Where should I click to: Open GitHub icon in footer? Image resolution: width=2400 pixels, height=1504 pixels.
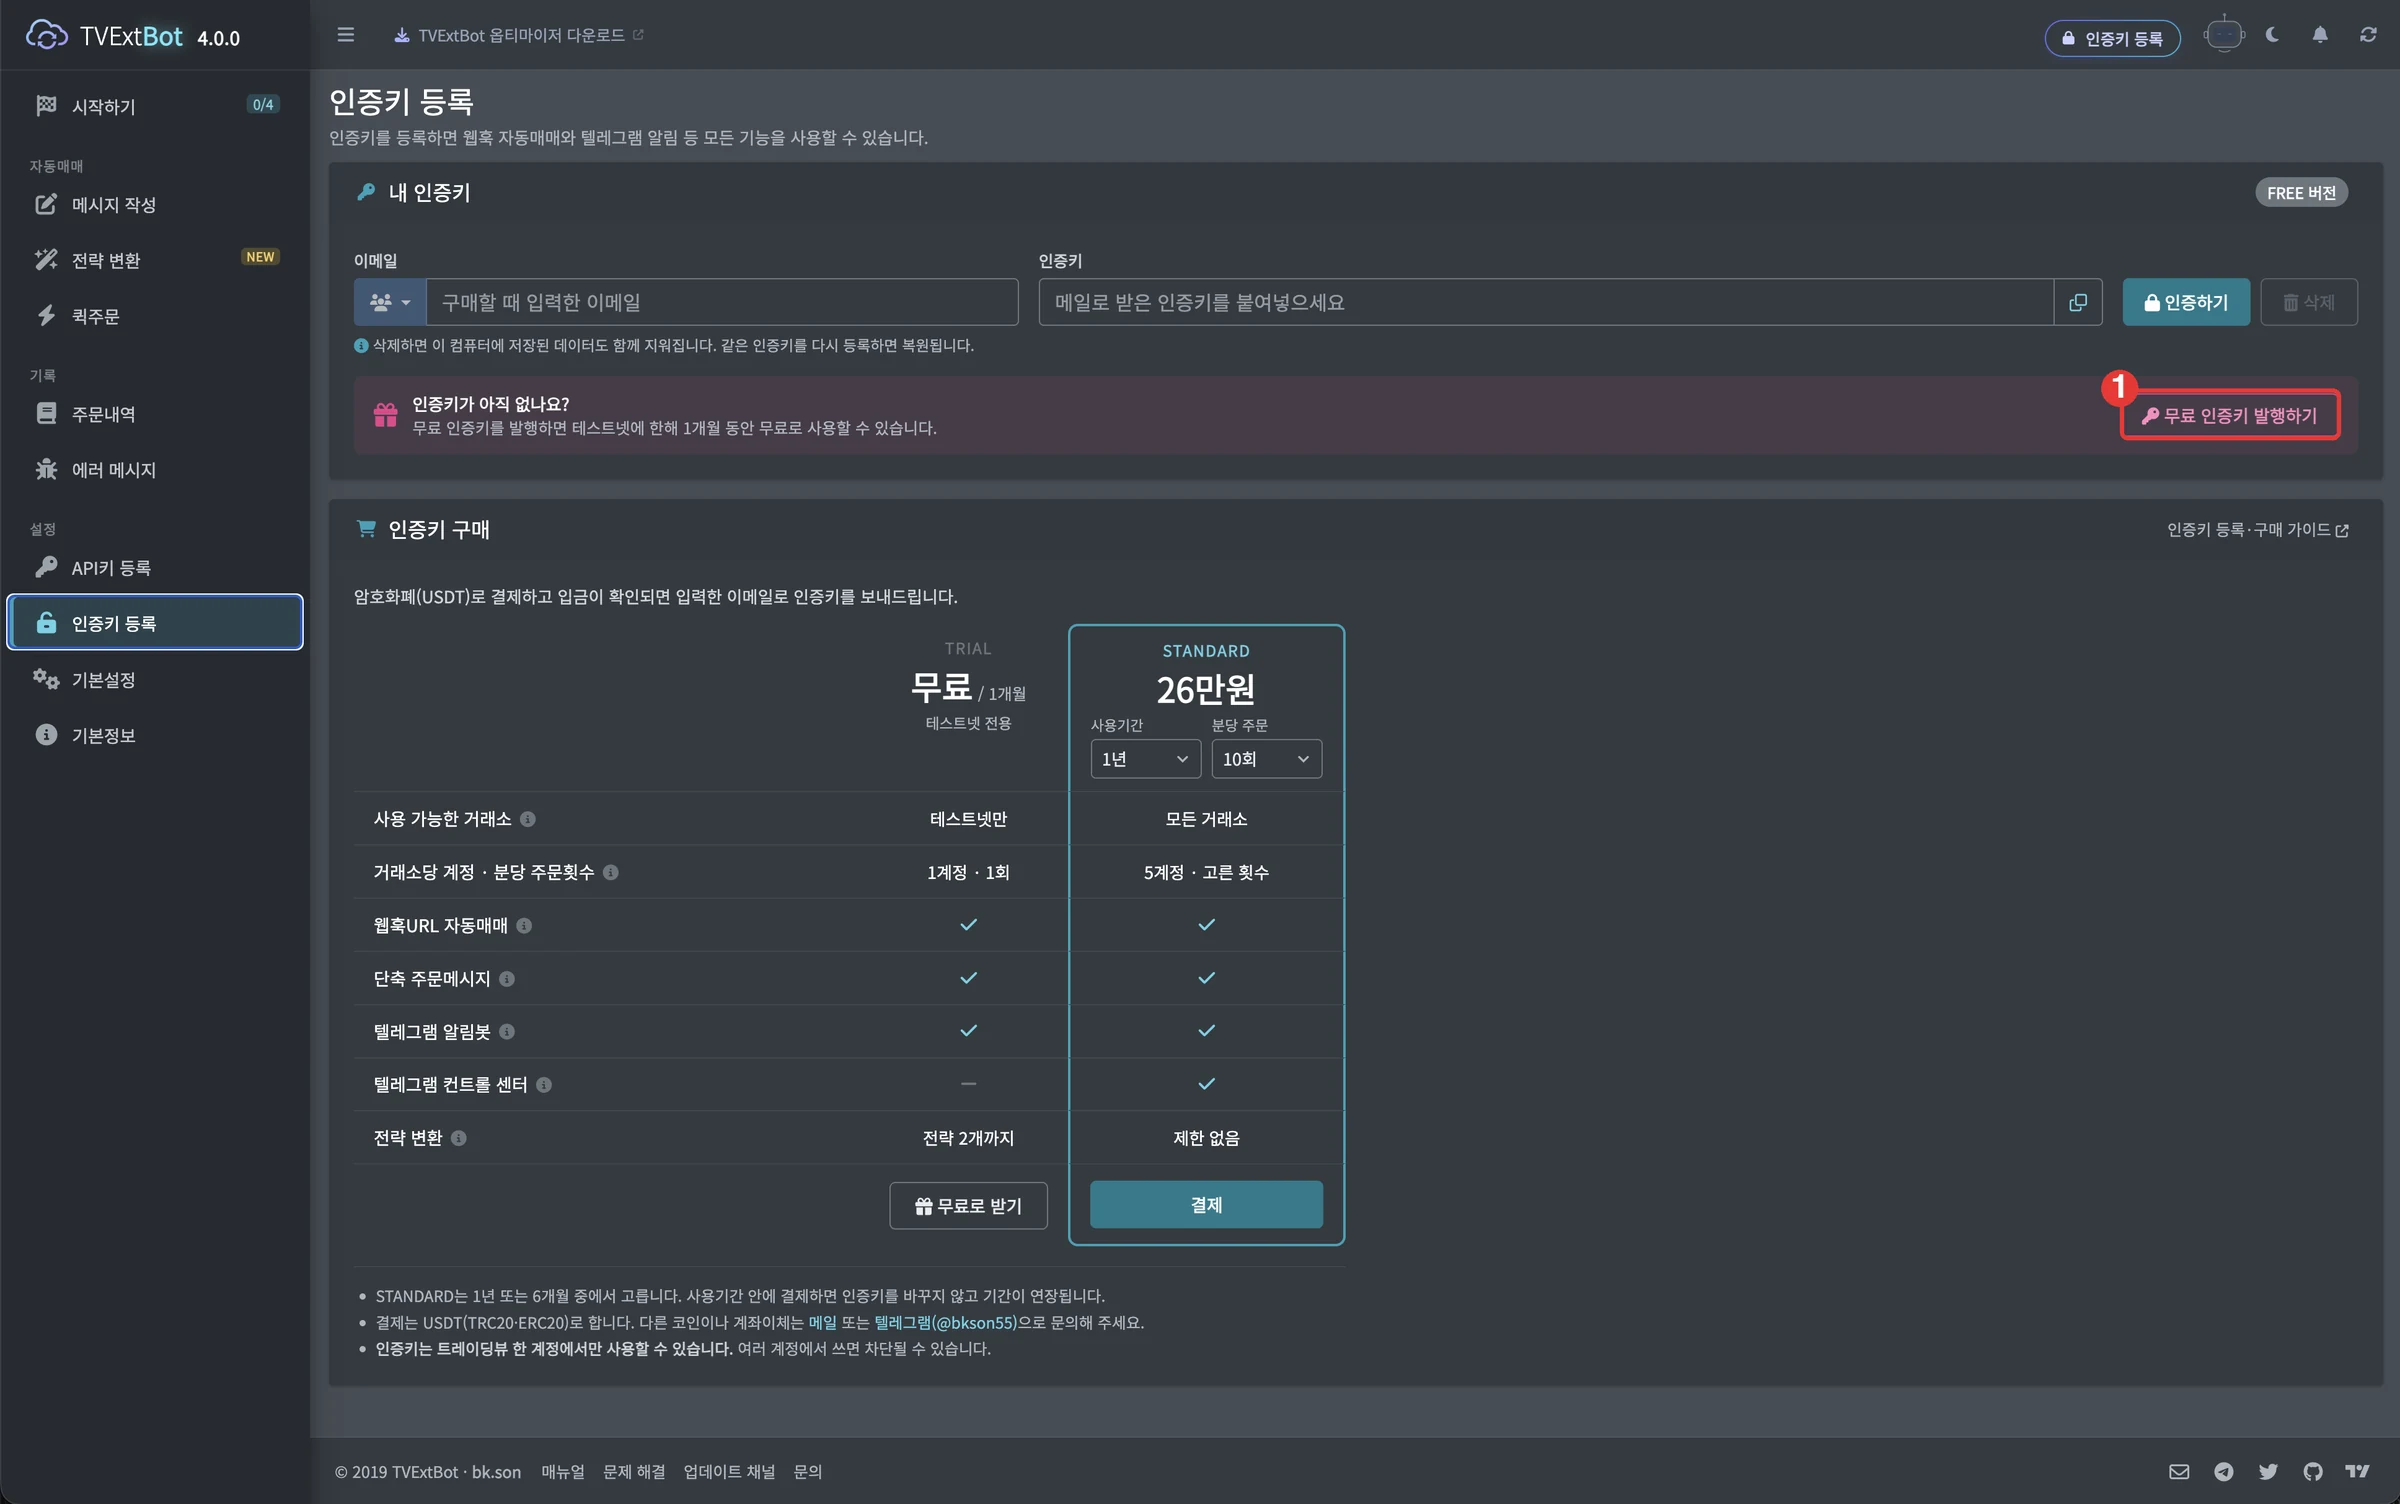point(2313,1471)
